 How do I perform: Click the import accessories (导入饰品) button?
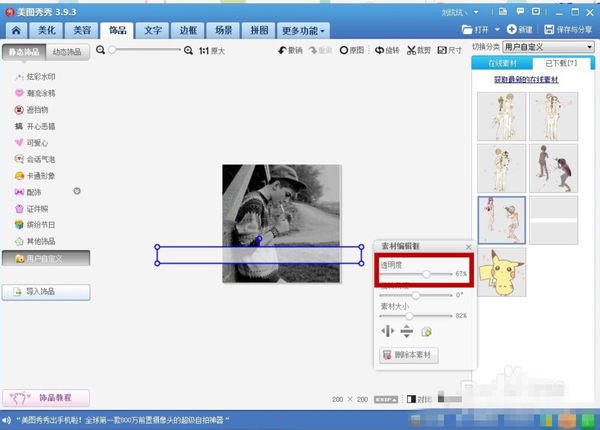tap(46, 292)
